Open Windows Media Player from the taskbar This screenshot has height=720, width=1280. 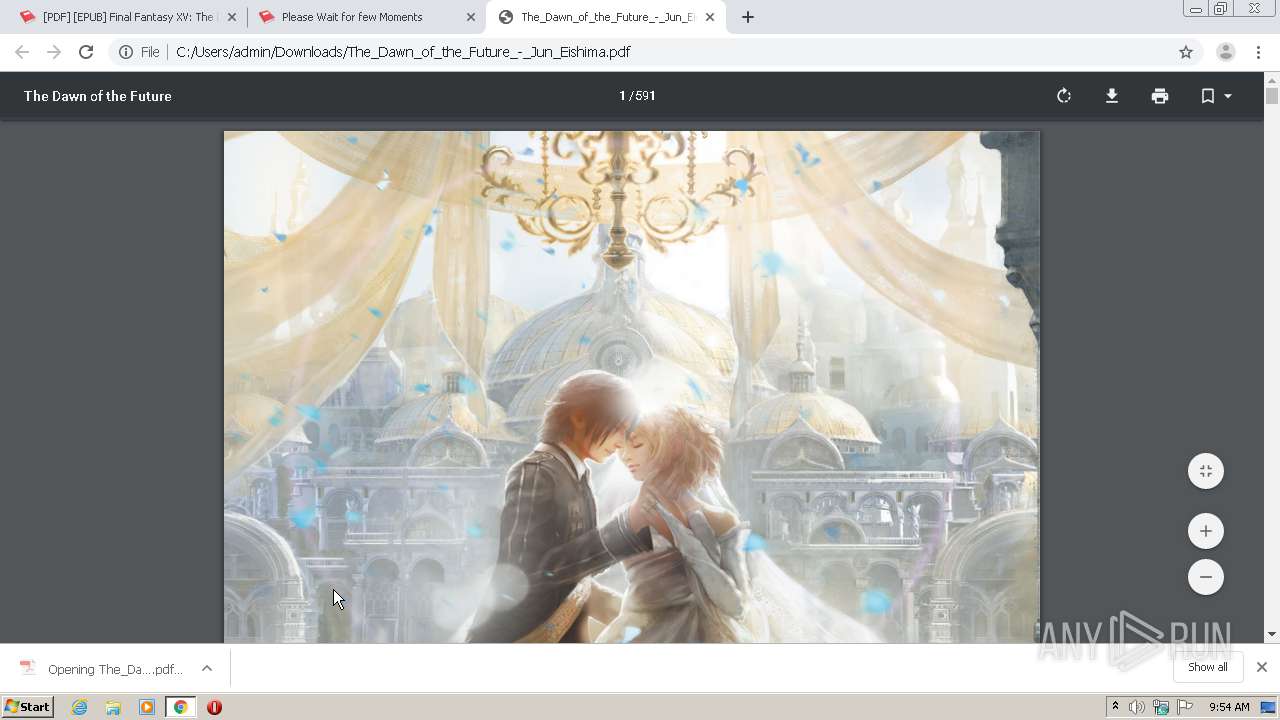[147, 707]
